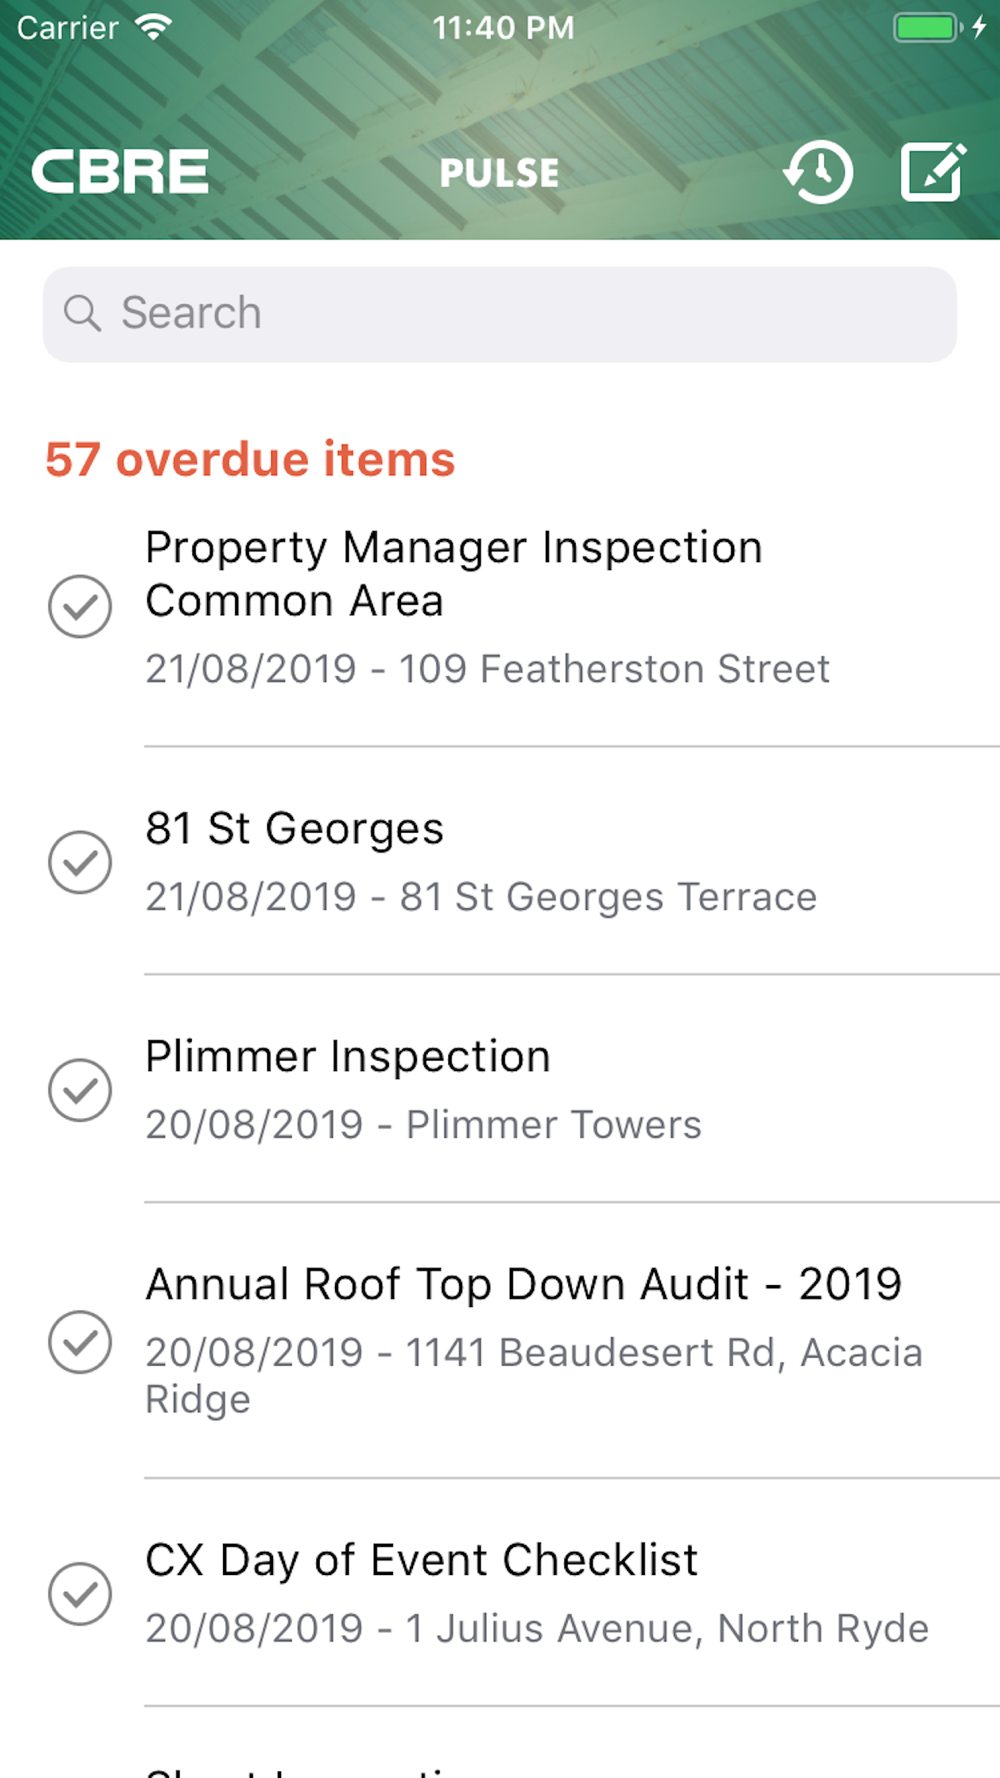
Task: Tap the compose new item icon
Action: click(x=933, y=172)
